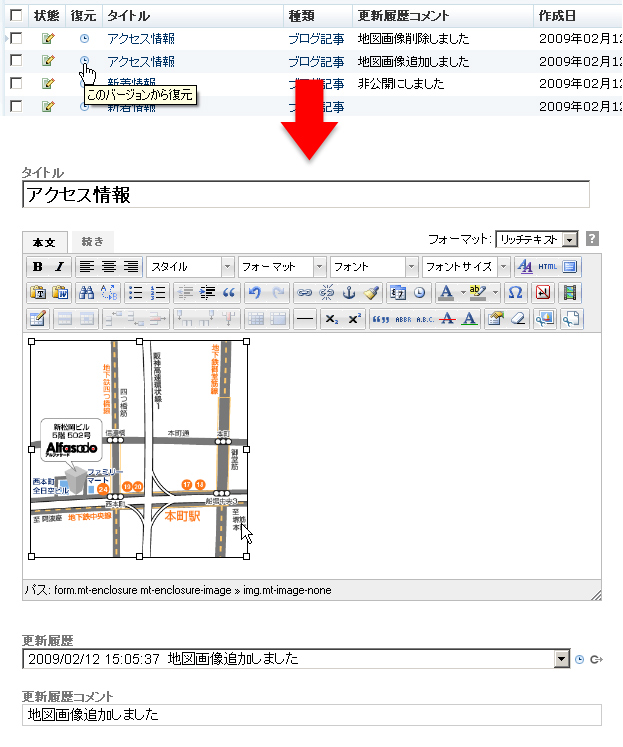Insert a horizontal rule
This screenshot has height=747, width=623.
pyautogui.click(x=305, y=319)
